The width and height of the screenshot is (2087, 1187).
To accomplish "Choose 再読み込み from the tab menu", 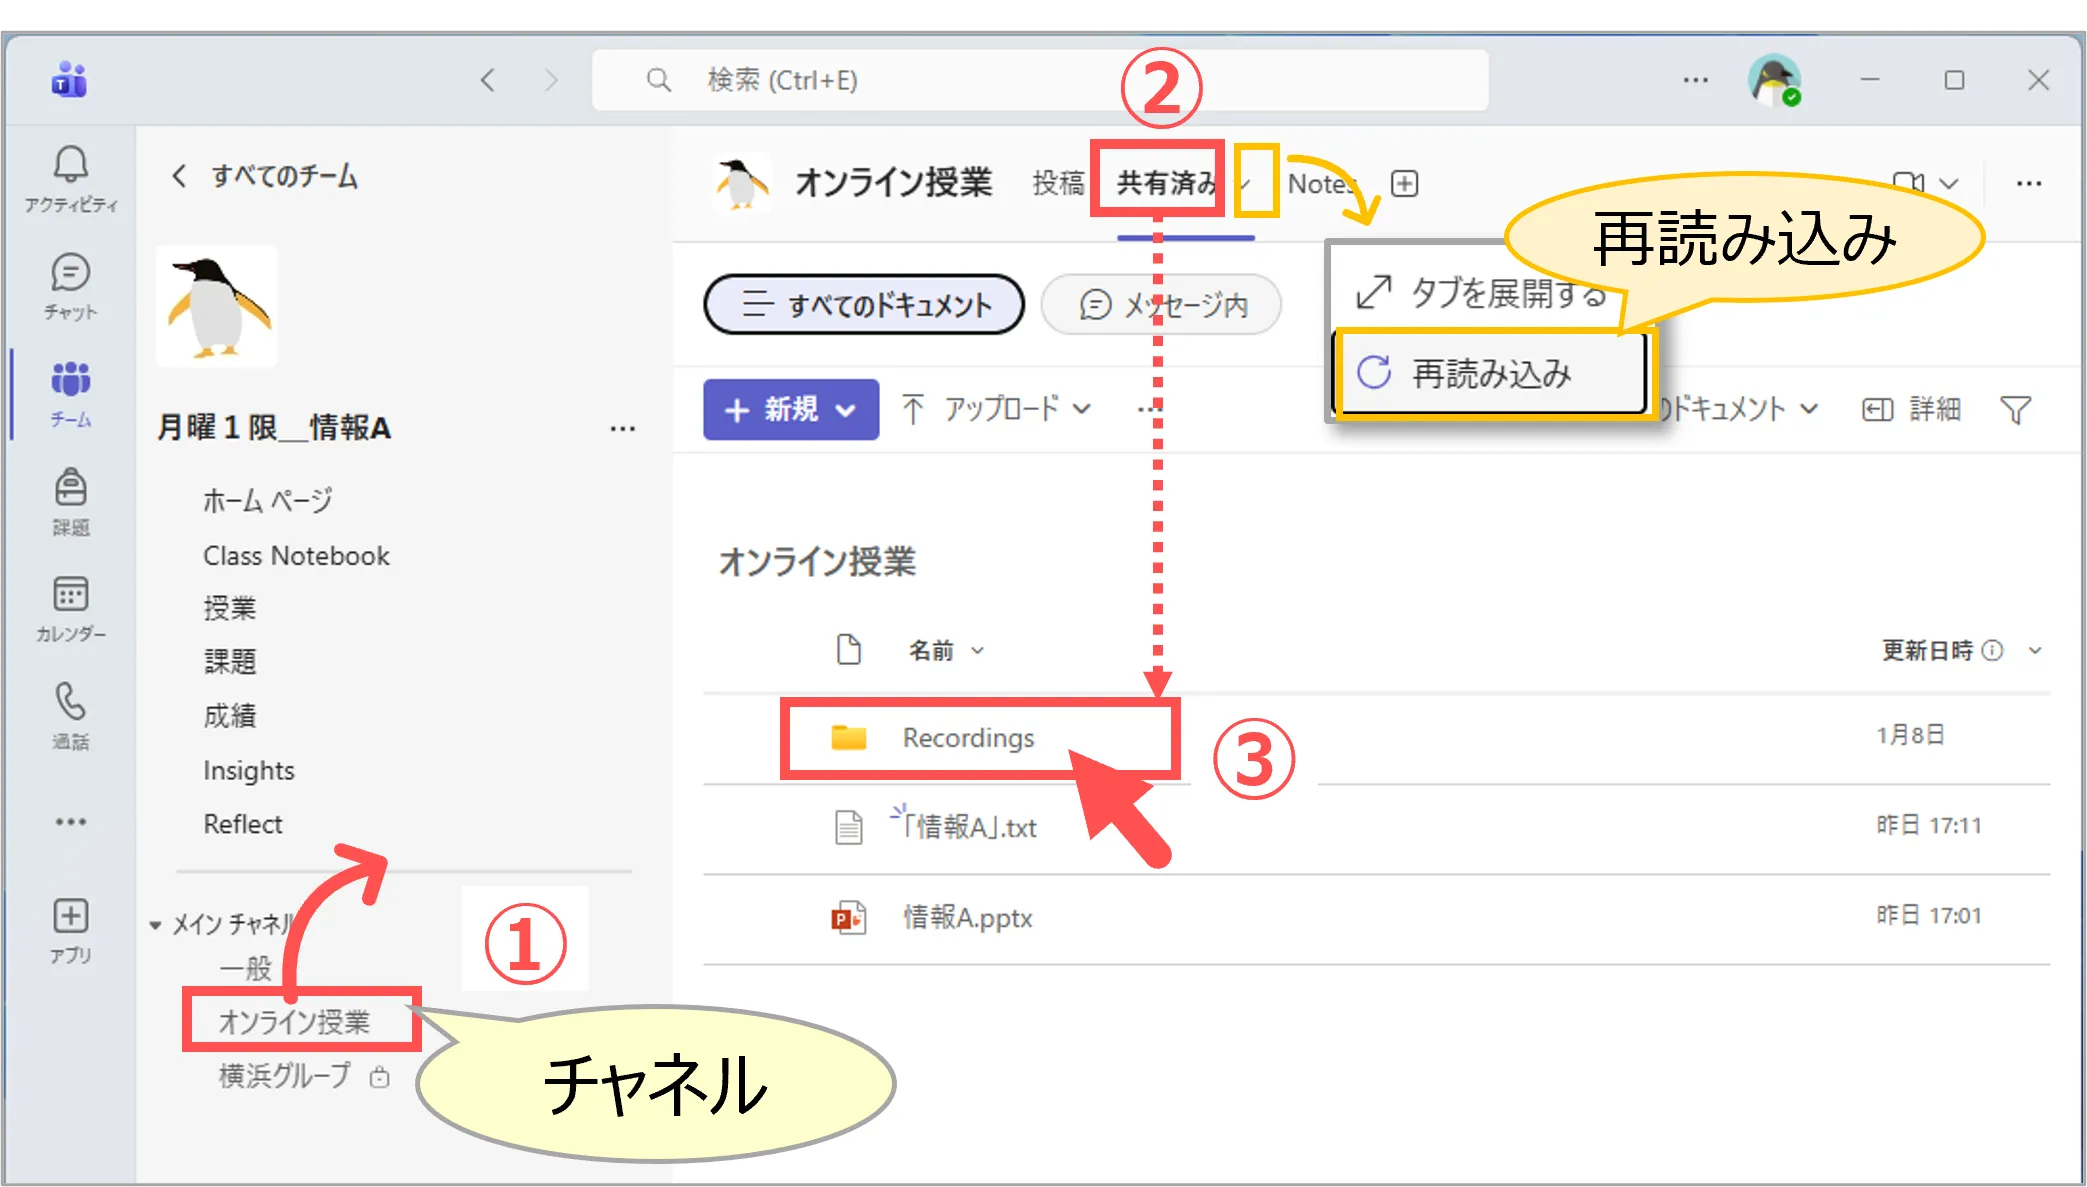I will pos(1490,374).
